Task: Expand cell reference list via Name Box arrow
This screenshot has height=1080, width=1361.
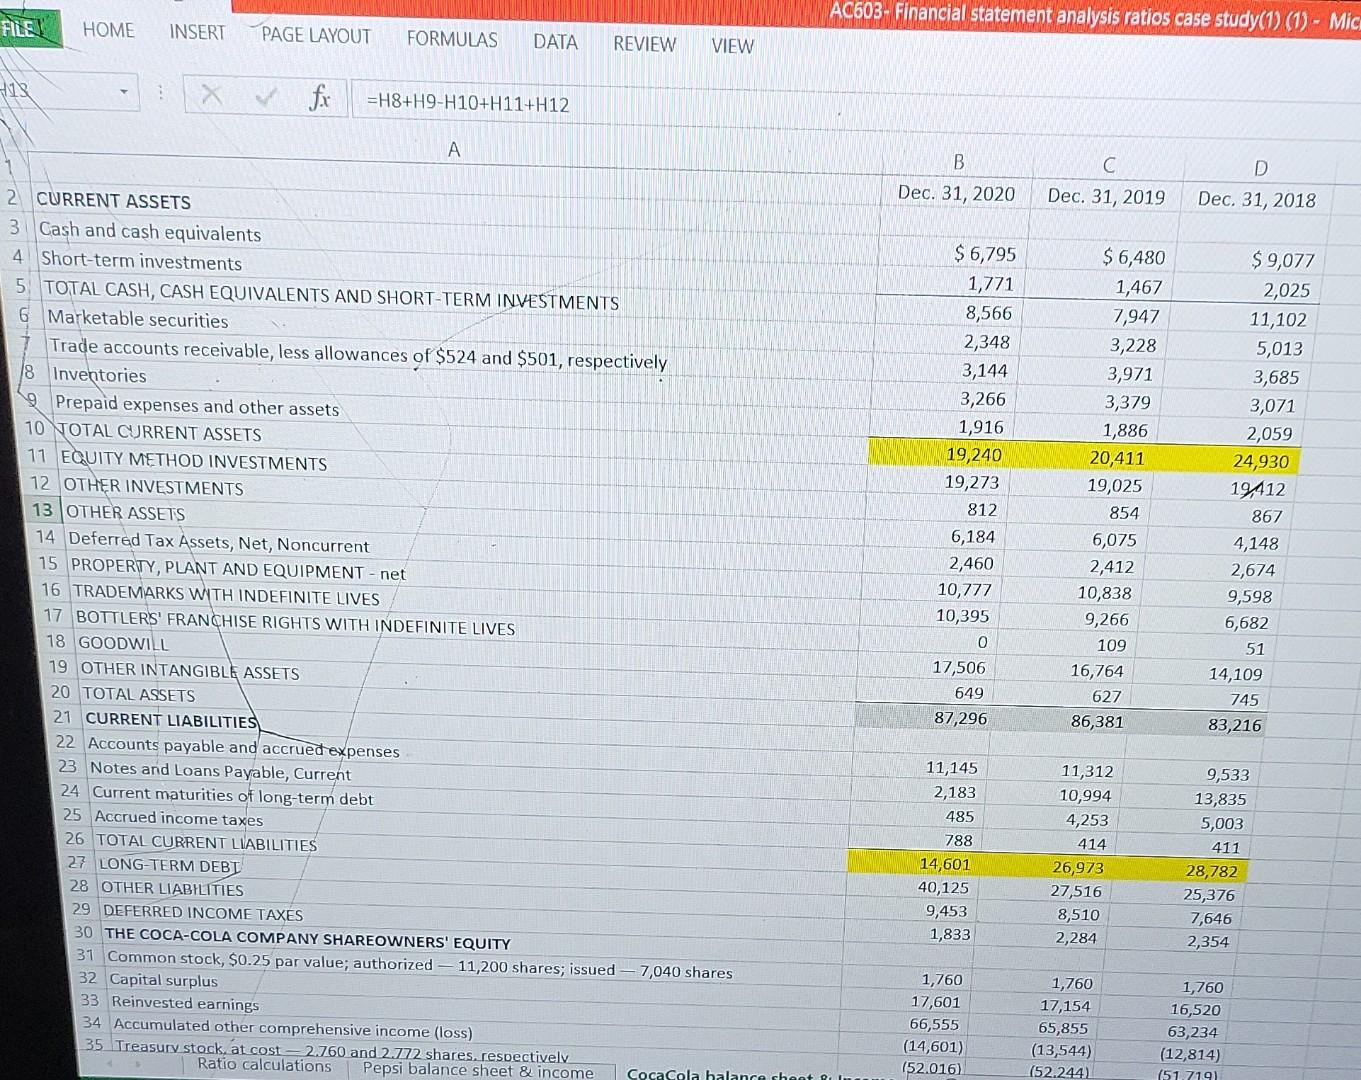Action: click(x=122, y=92)
